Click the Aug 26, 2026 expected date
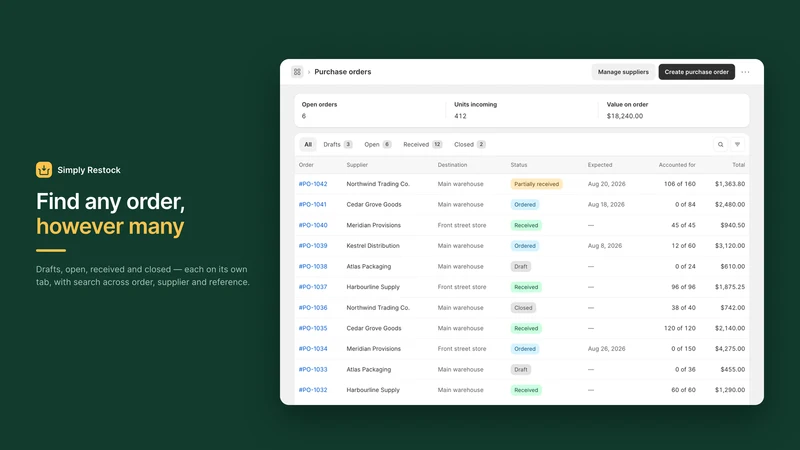This screenshot has width=800, height=450. click(x=606, y=348)
